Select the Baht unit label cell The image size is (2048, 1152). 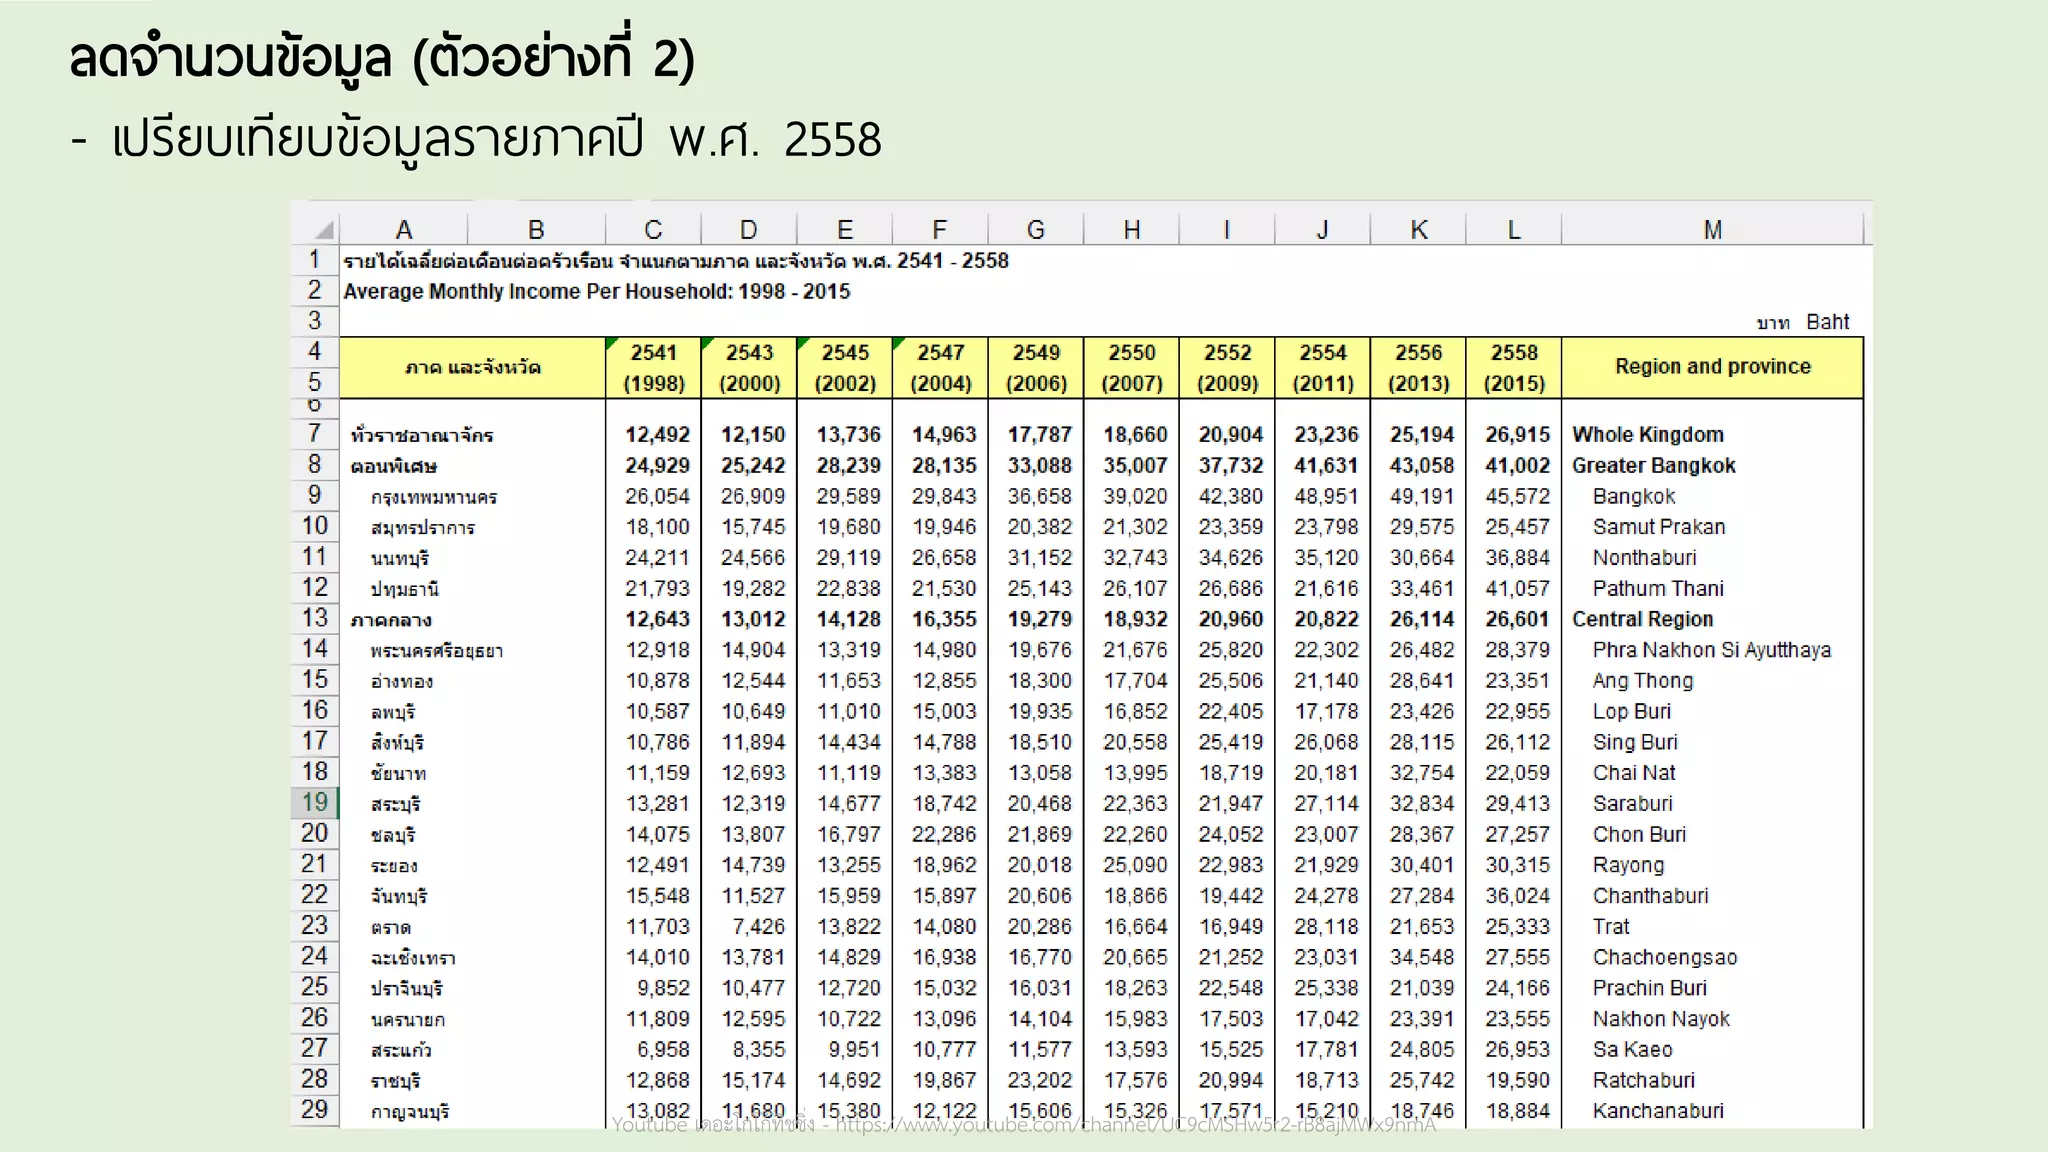(1826, 322)
